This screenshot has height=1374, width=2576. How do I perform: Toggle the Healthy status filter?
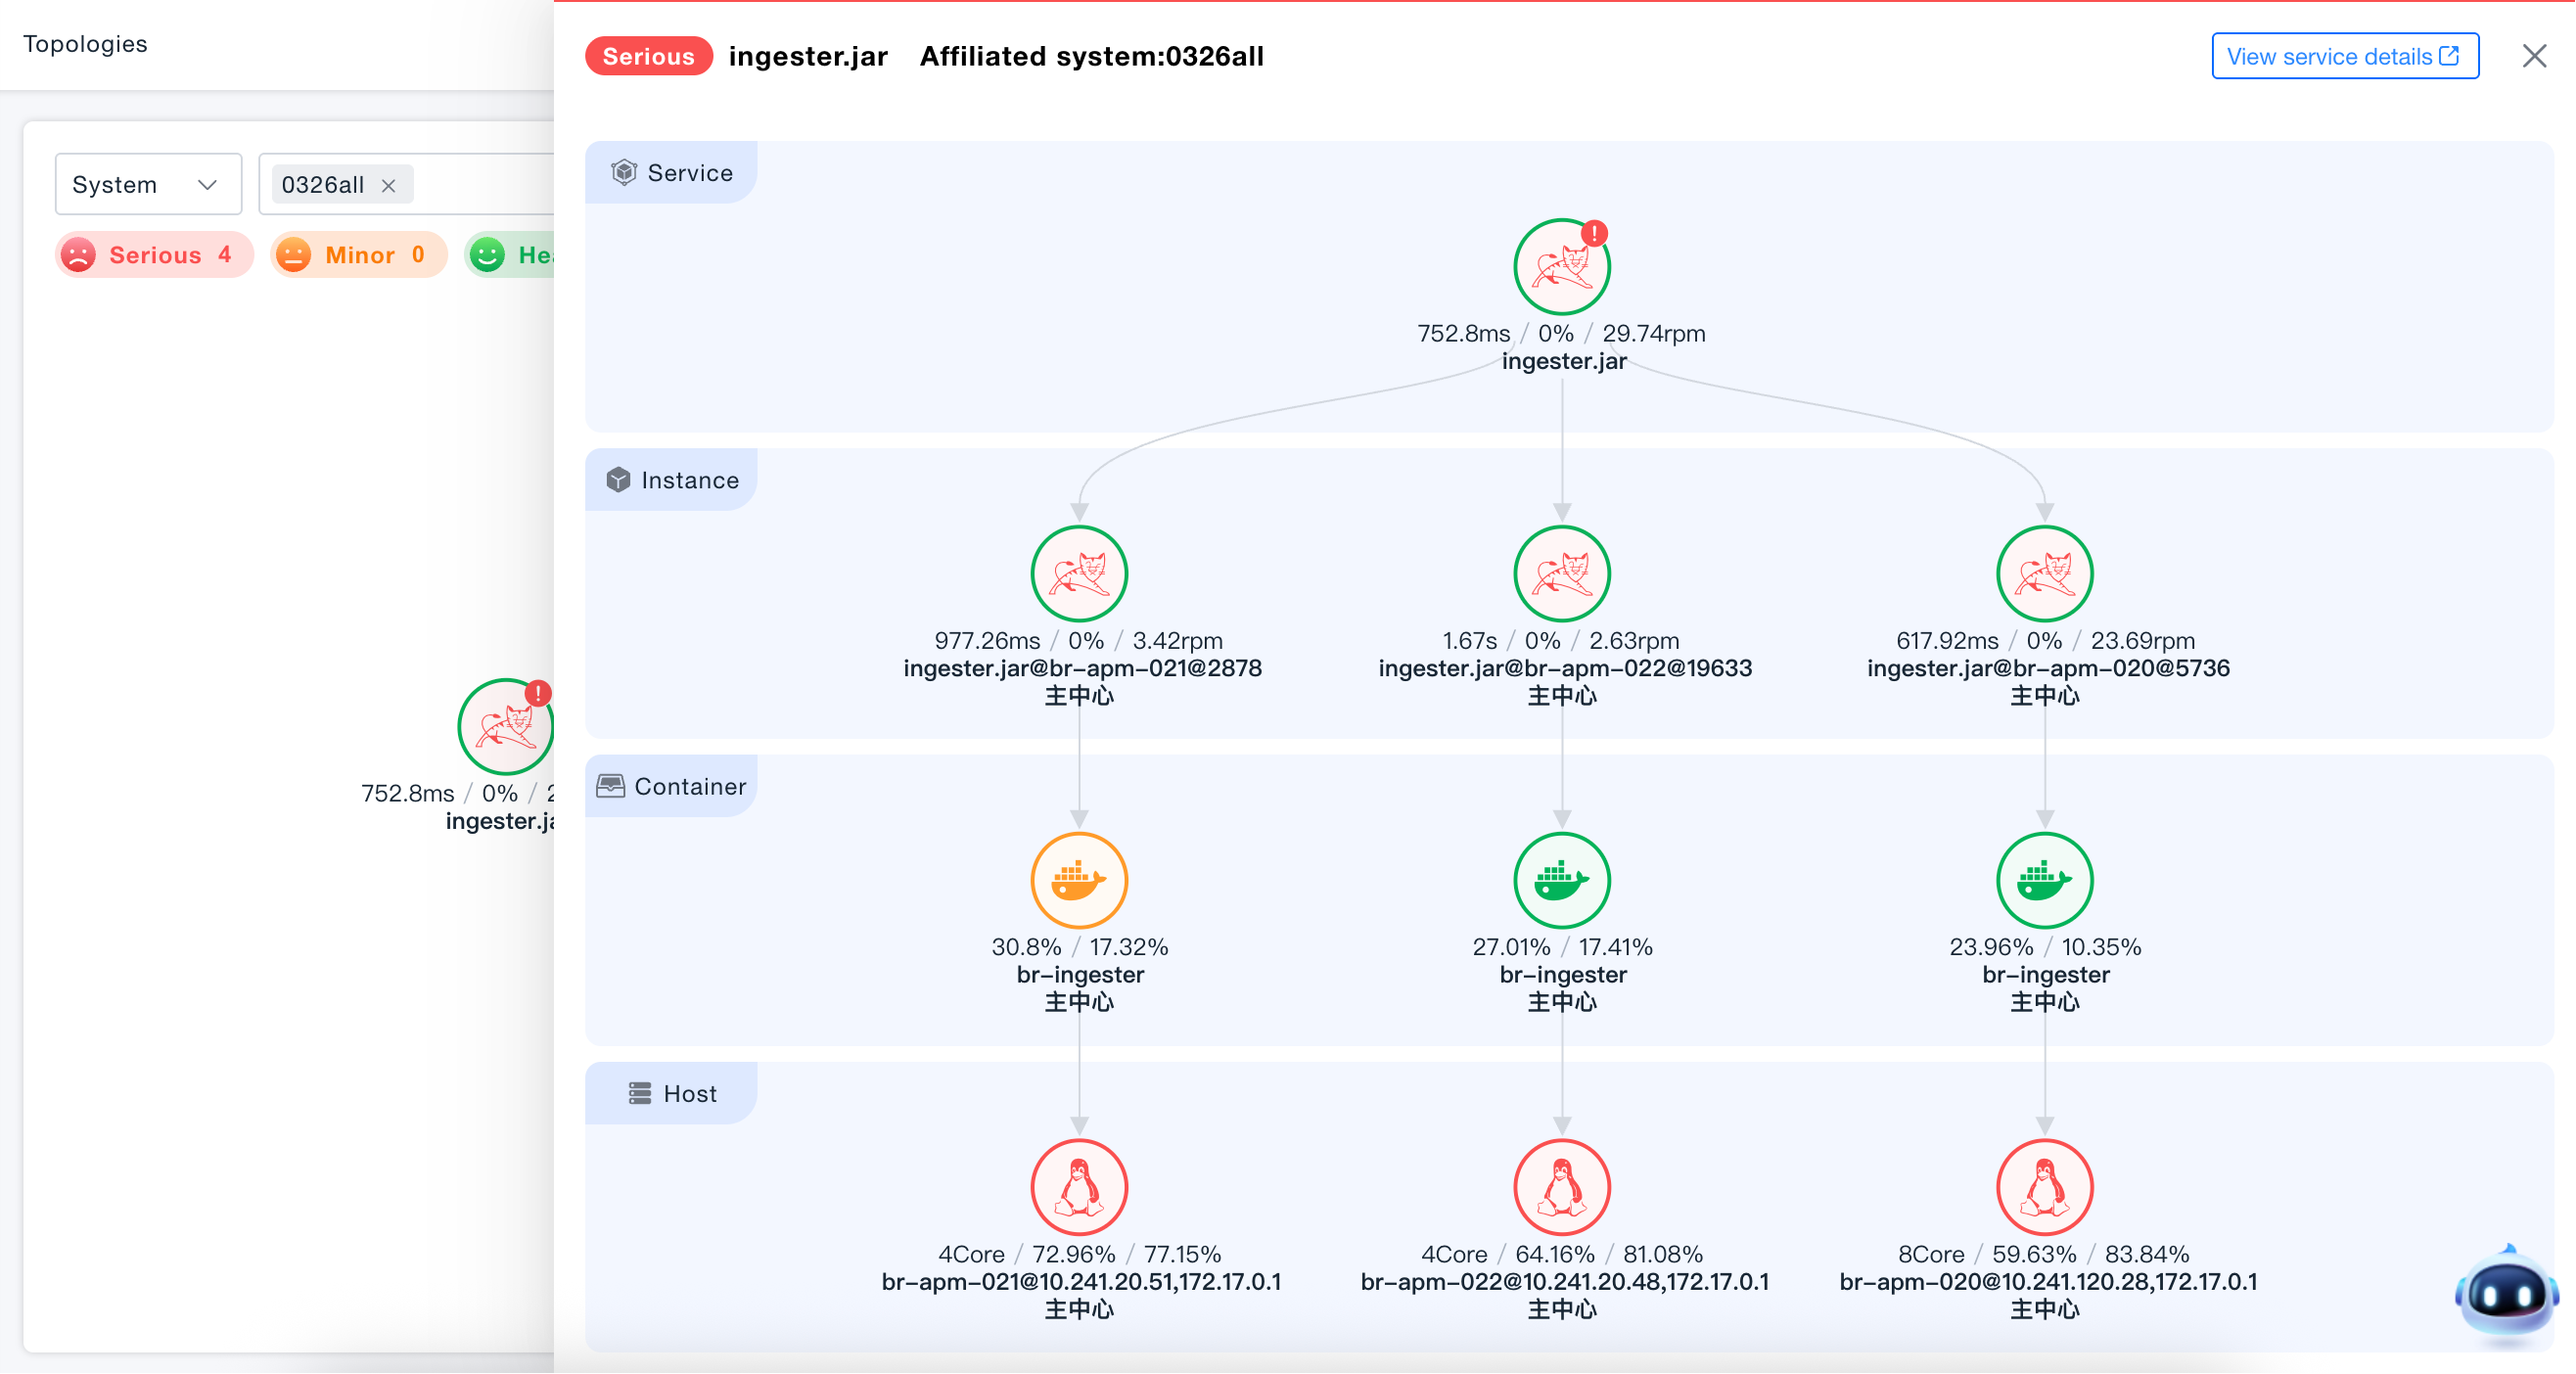509,255
